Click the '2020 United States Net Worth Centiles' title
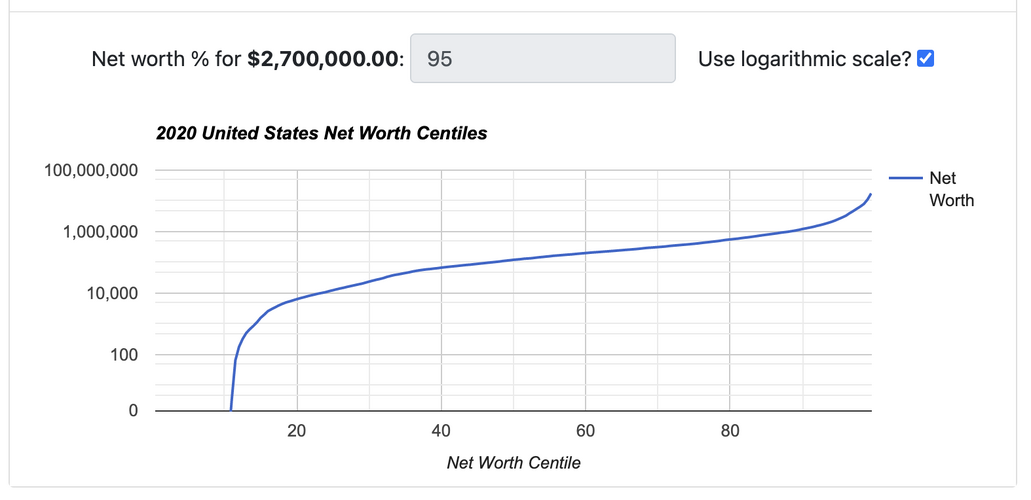 coord(322,134)
